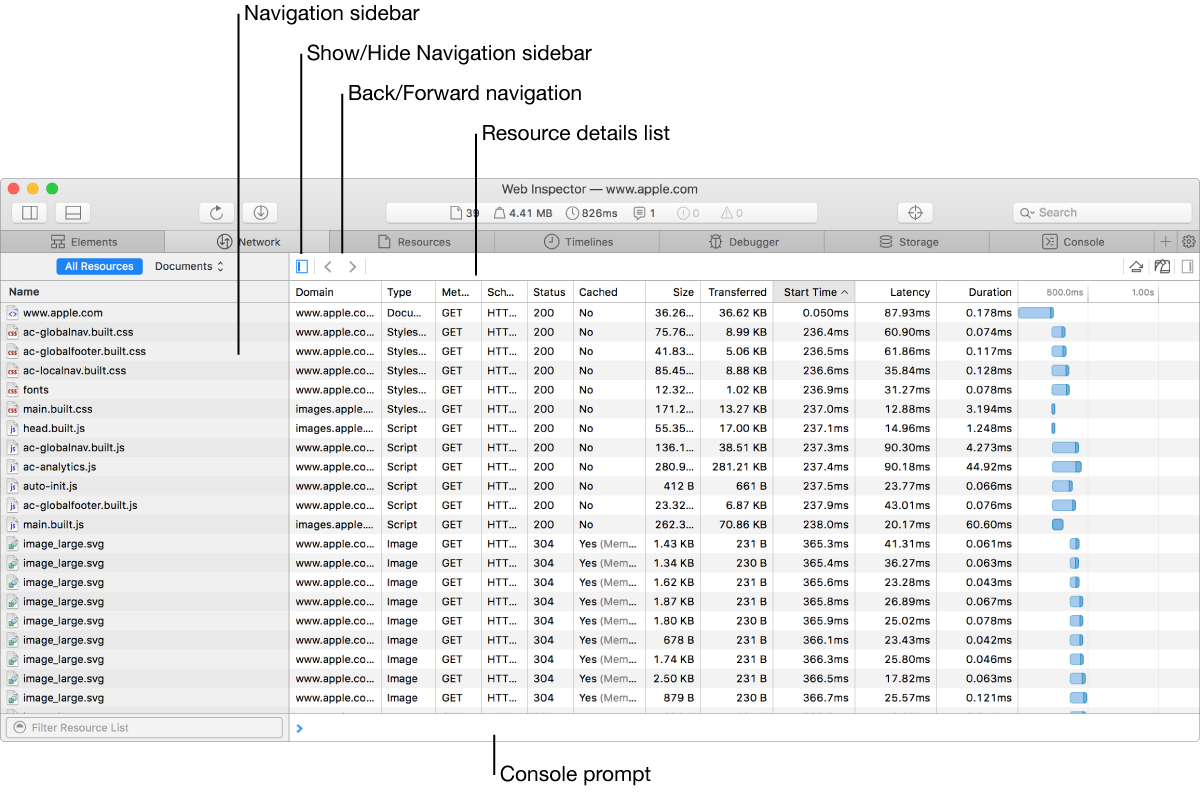Image resolution: width=1200 pixels, height=792 pixels.
Task: Open the Debugger tab
Action: (742, 242)
